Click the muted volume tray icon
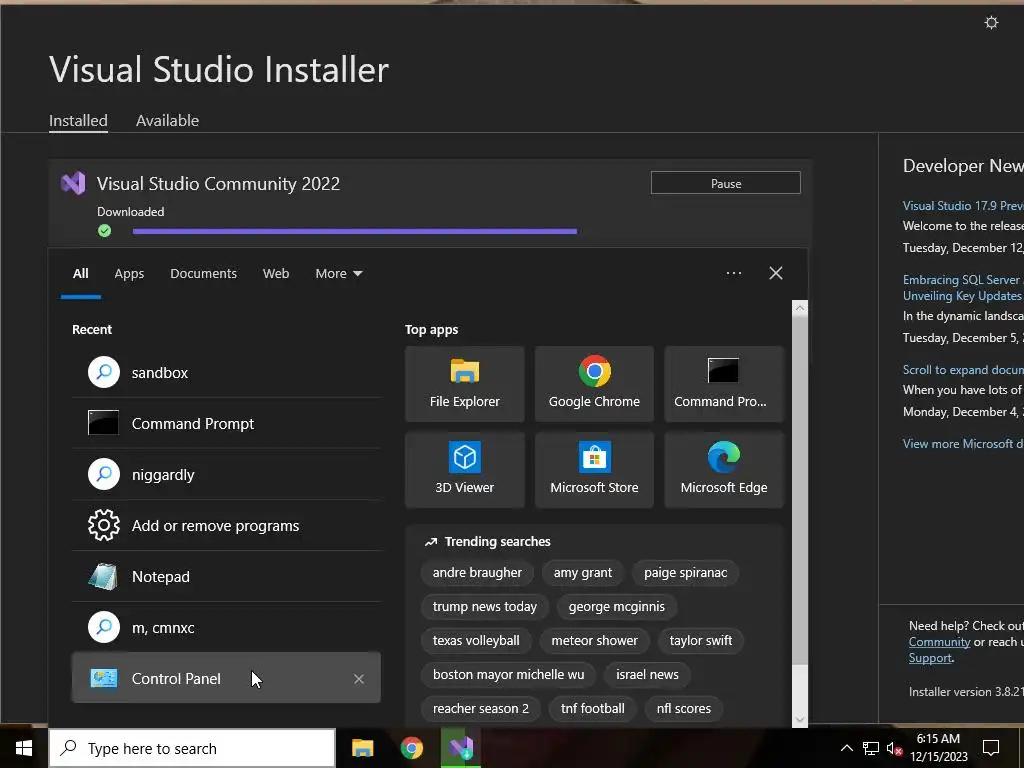The width and height of the screenshot is (1024, 768). pos(894,748)
